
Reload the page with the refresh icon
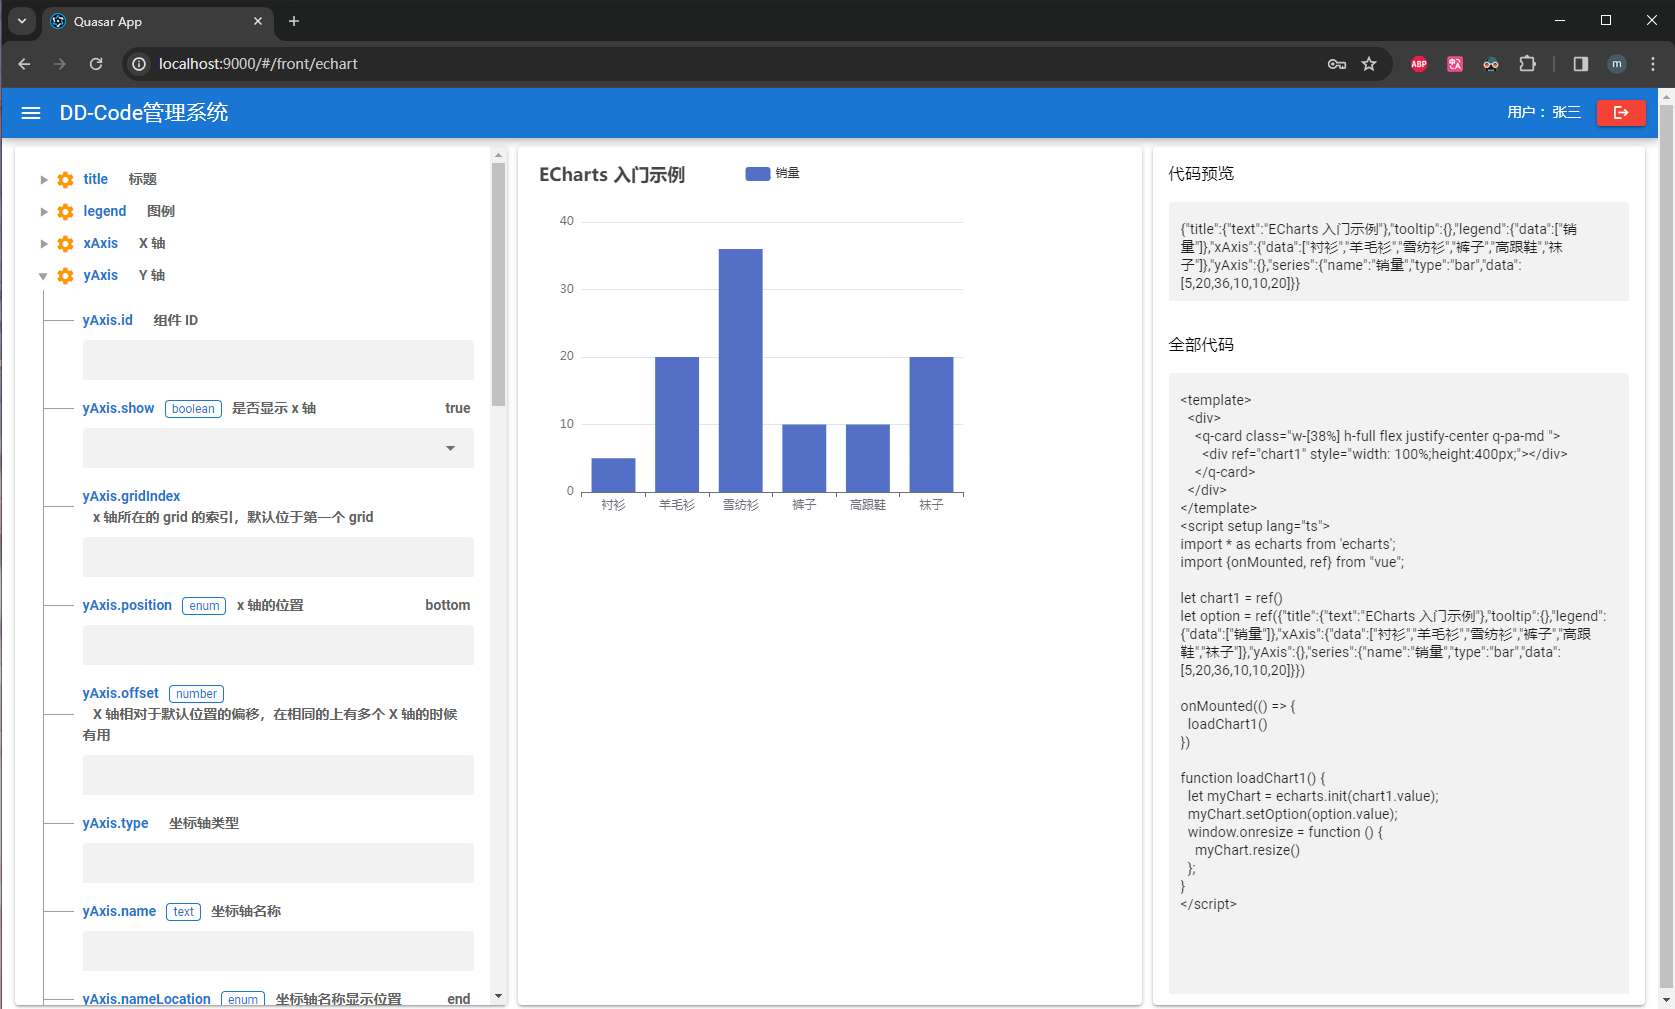click(x=96, y=64)
